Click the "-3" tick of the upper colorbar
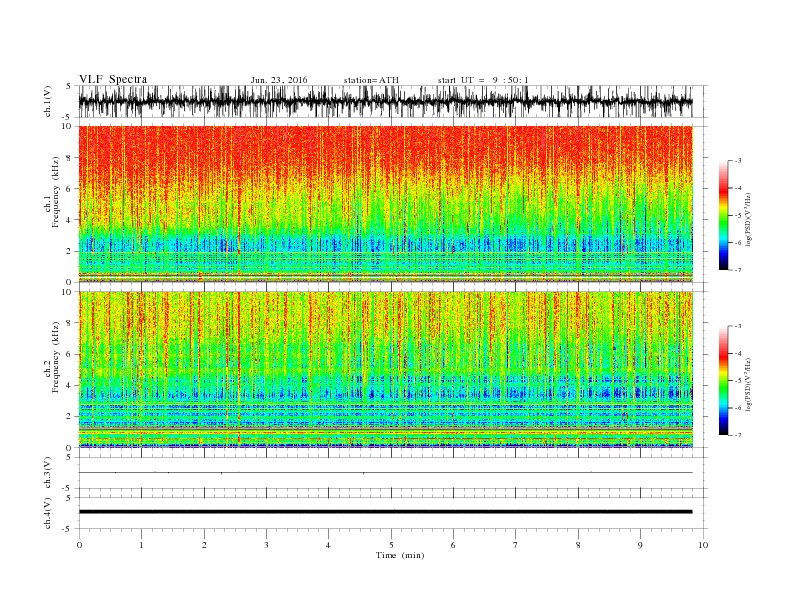 click(x=738, y=161)
